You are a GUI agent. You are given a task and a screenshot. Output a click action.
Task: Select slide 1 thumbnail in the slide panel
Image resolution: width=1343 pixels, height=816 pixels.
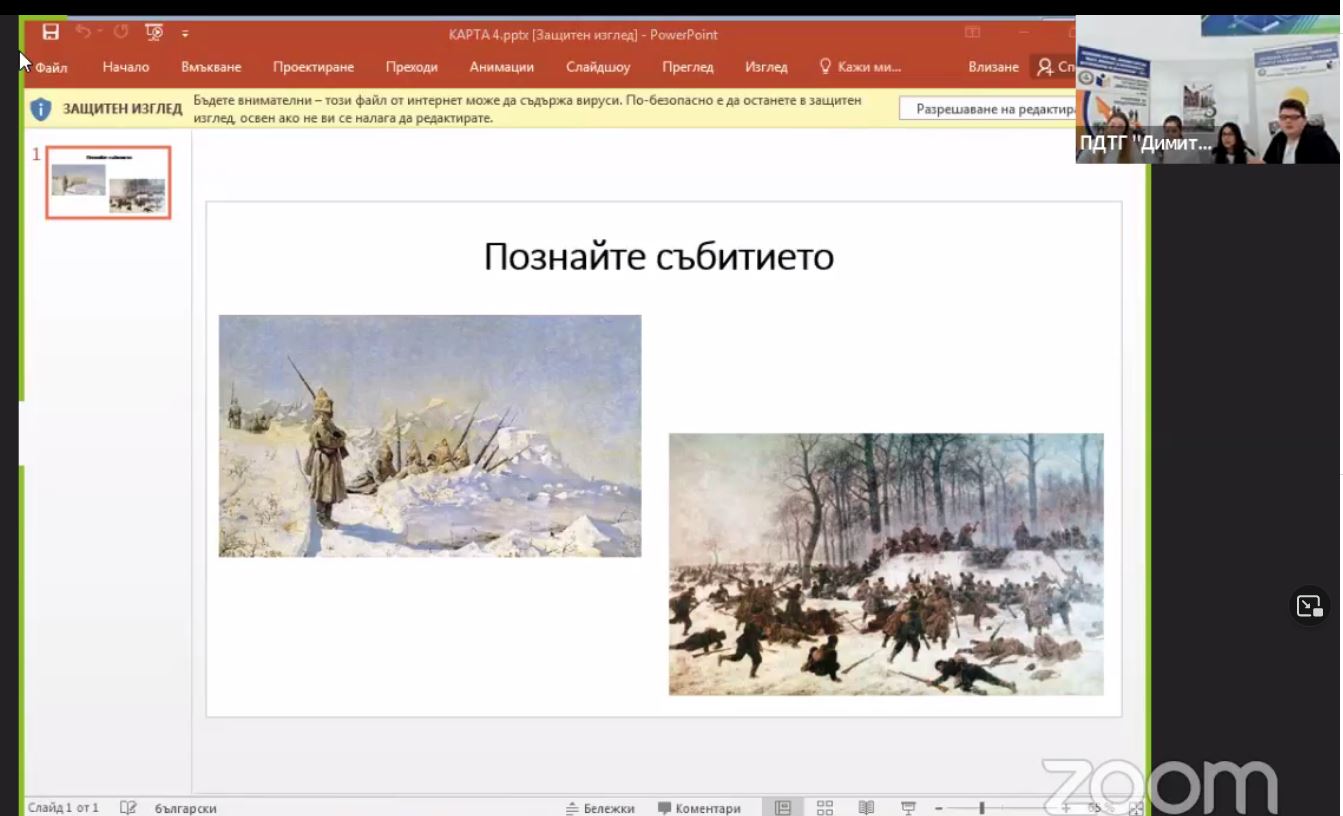(x=108, y=182)
